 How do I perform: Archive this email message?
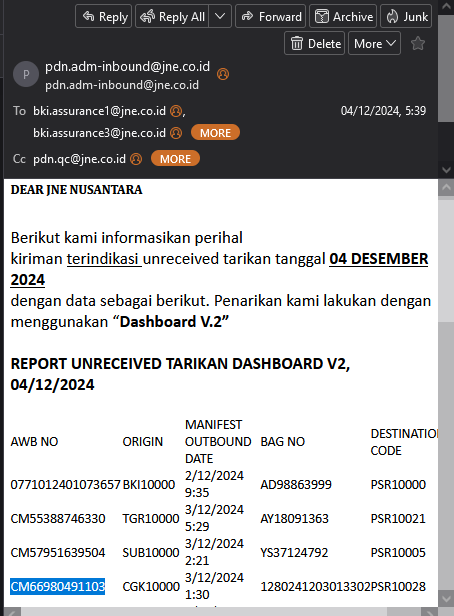[x=343, y=16]
